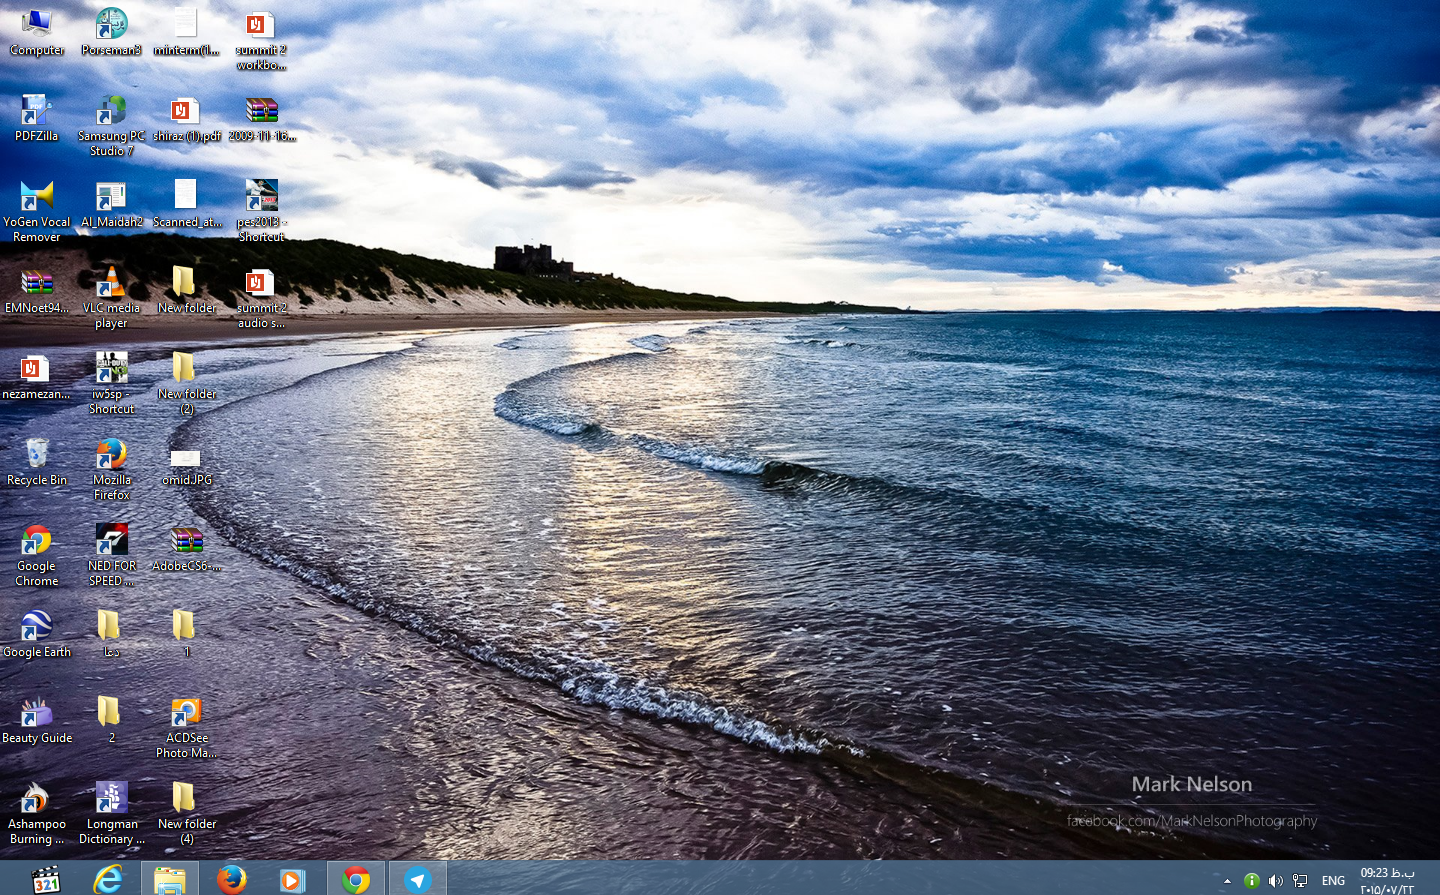Image resolution: width=1440 pixels, height=895 pixels.
Task: Click the Longman Dictionary shortcut icon
Action: [x=111, y=799]
